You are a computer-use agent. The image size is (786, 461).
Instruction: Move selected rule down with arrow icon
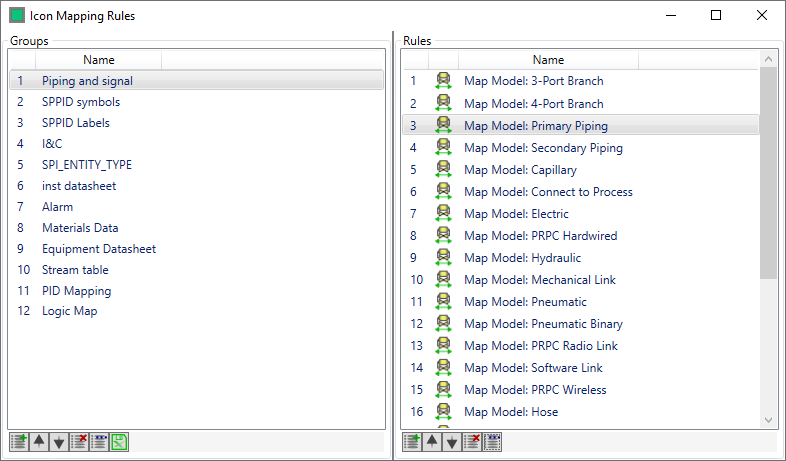[452, 442]
